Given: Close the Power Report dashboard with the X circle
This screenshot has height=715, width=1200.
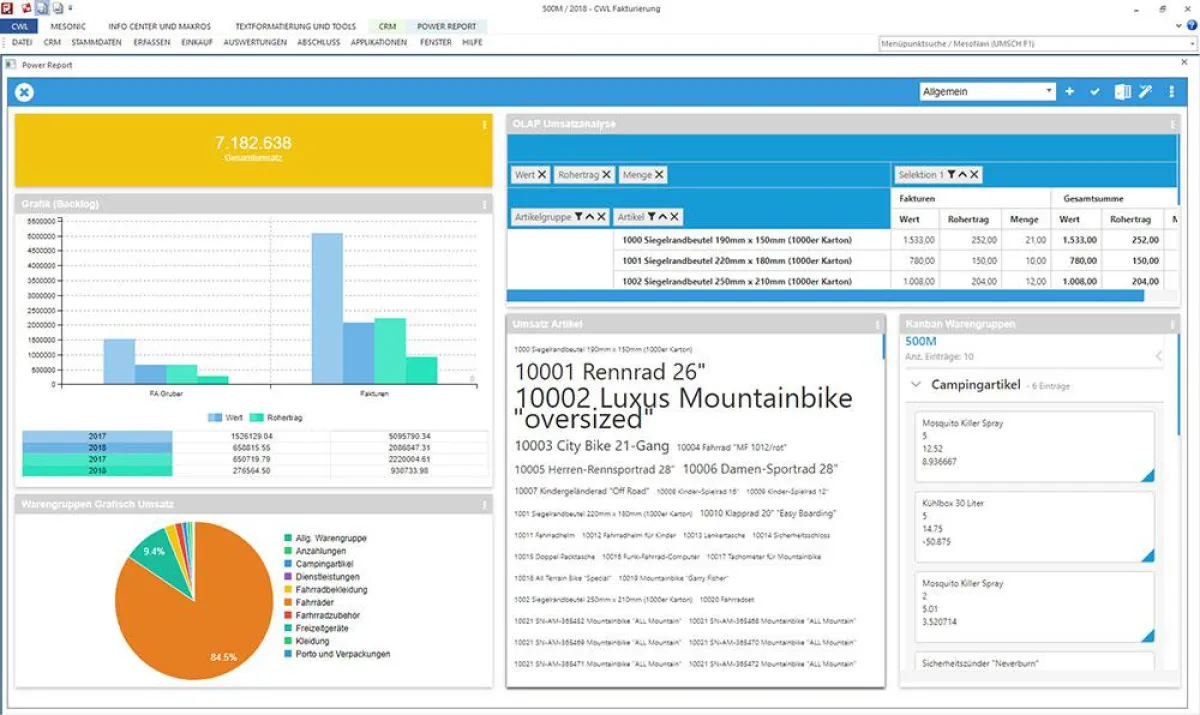Looking at the screenshot, I should [24, 92].
